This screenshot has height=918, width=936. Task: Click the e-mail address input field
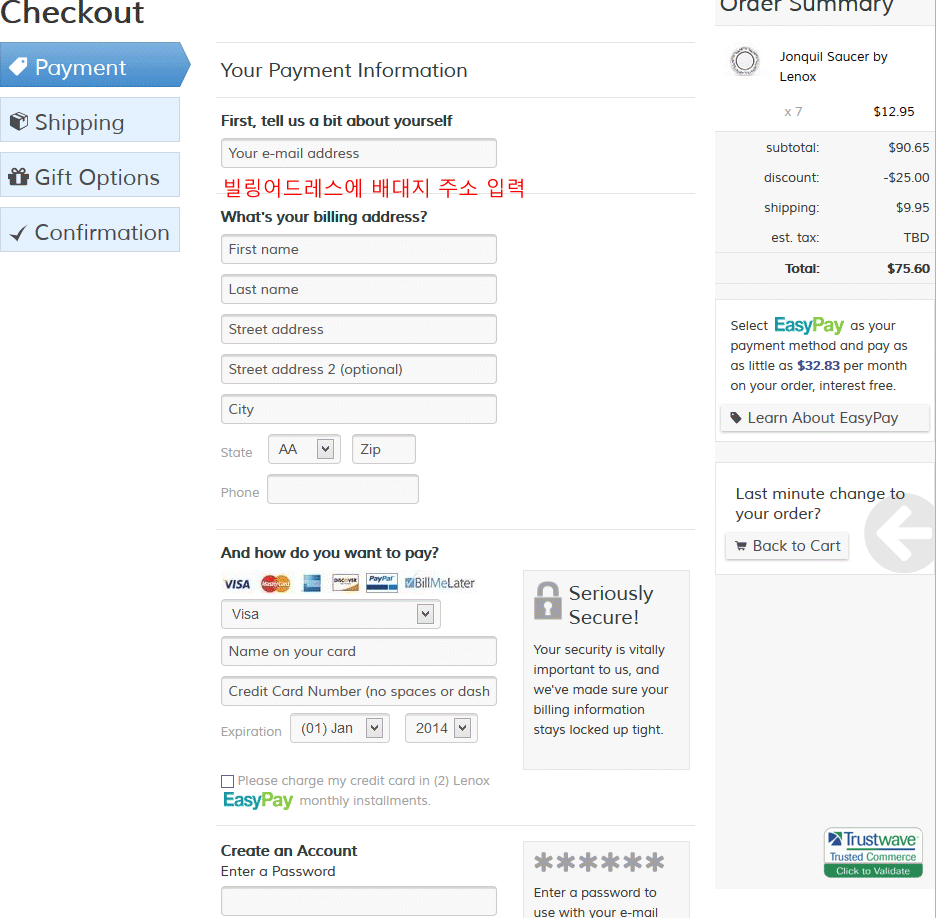tap(358, 153)
